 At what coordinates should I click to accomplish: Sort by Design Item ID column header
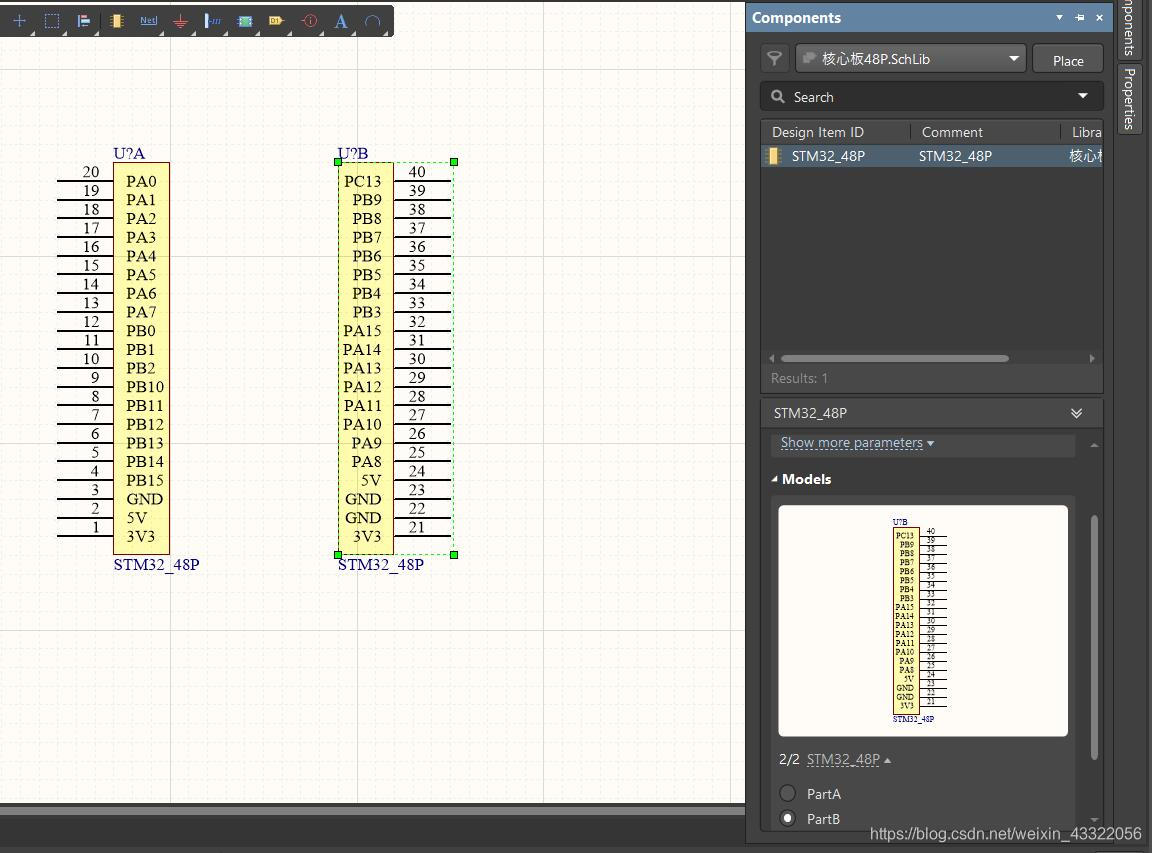click(x=818, y=132)
